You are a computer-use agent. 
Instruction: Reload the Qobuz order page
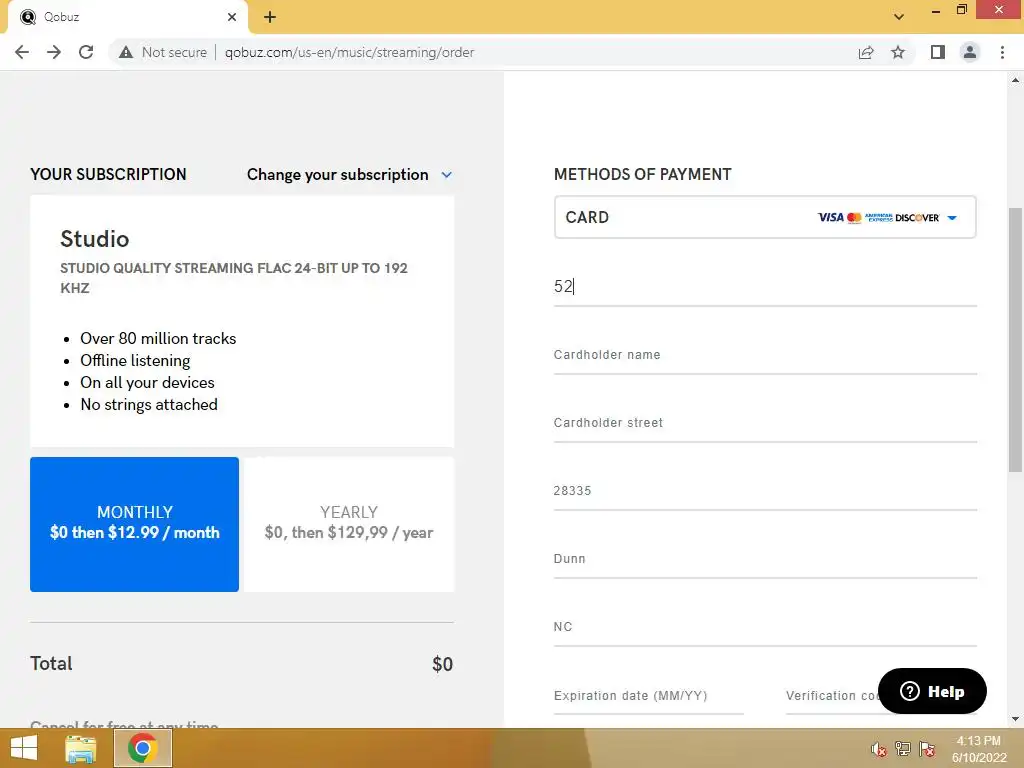pyautogui.click(x=86, y=52)
